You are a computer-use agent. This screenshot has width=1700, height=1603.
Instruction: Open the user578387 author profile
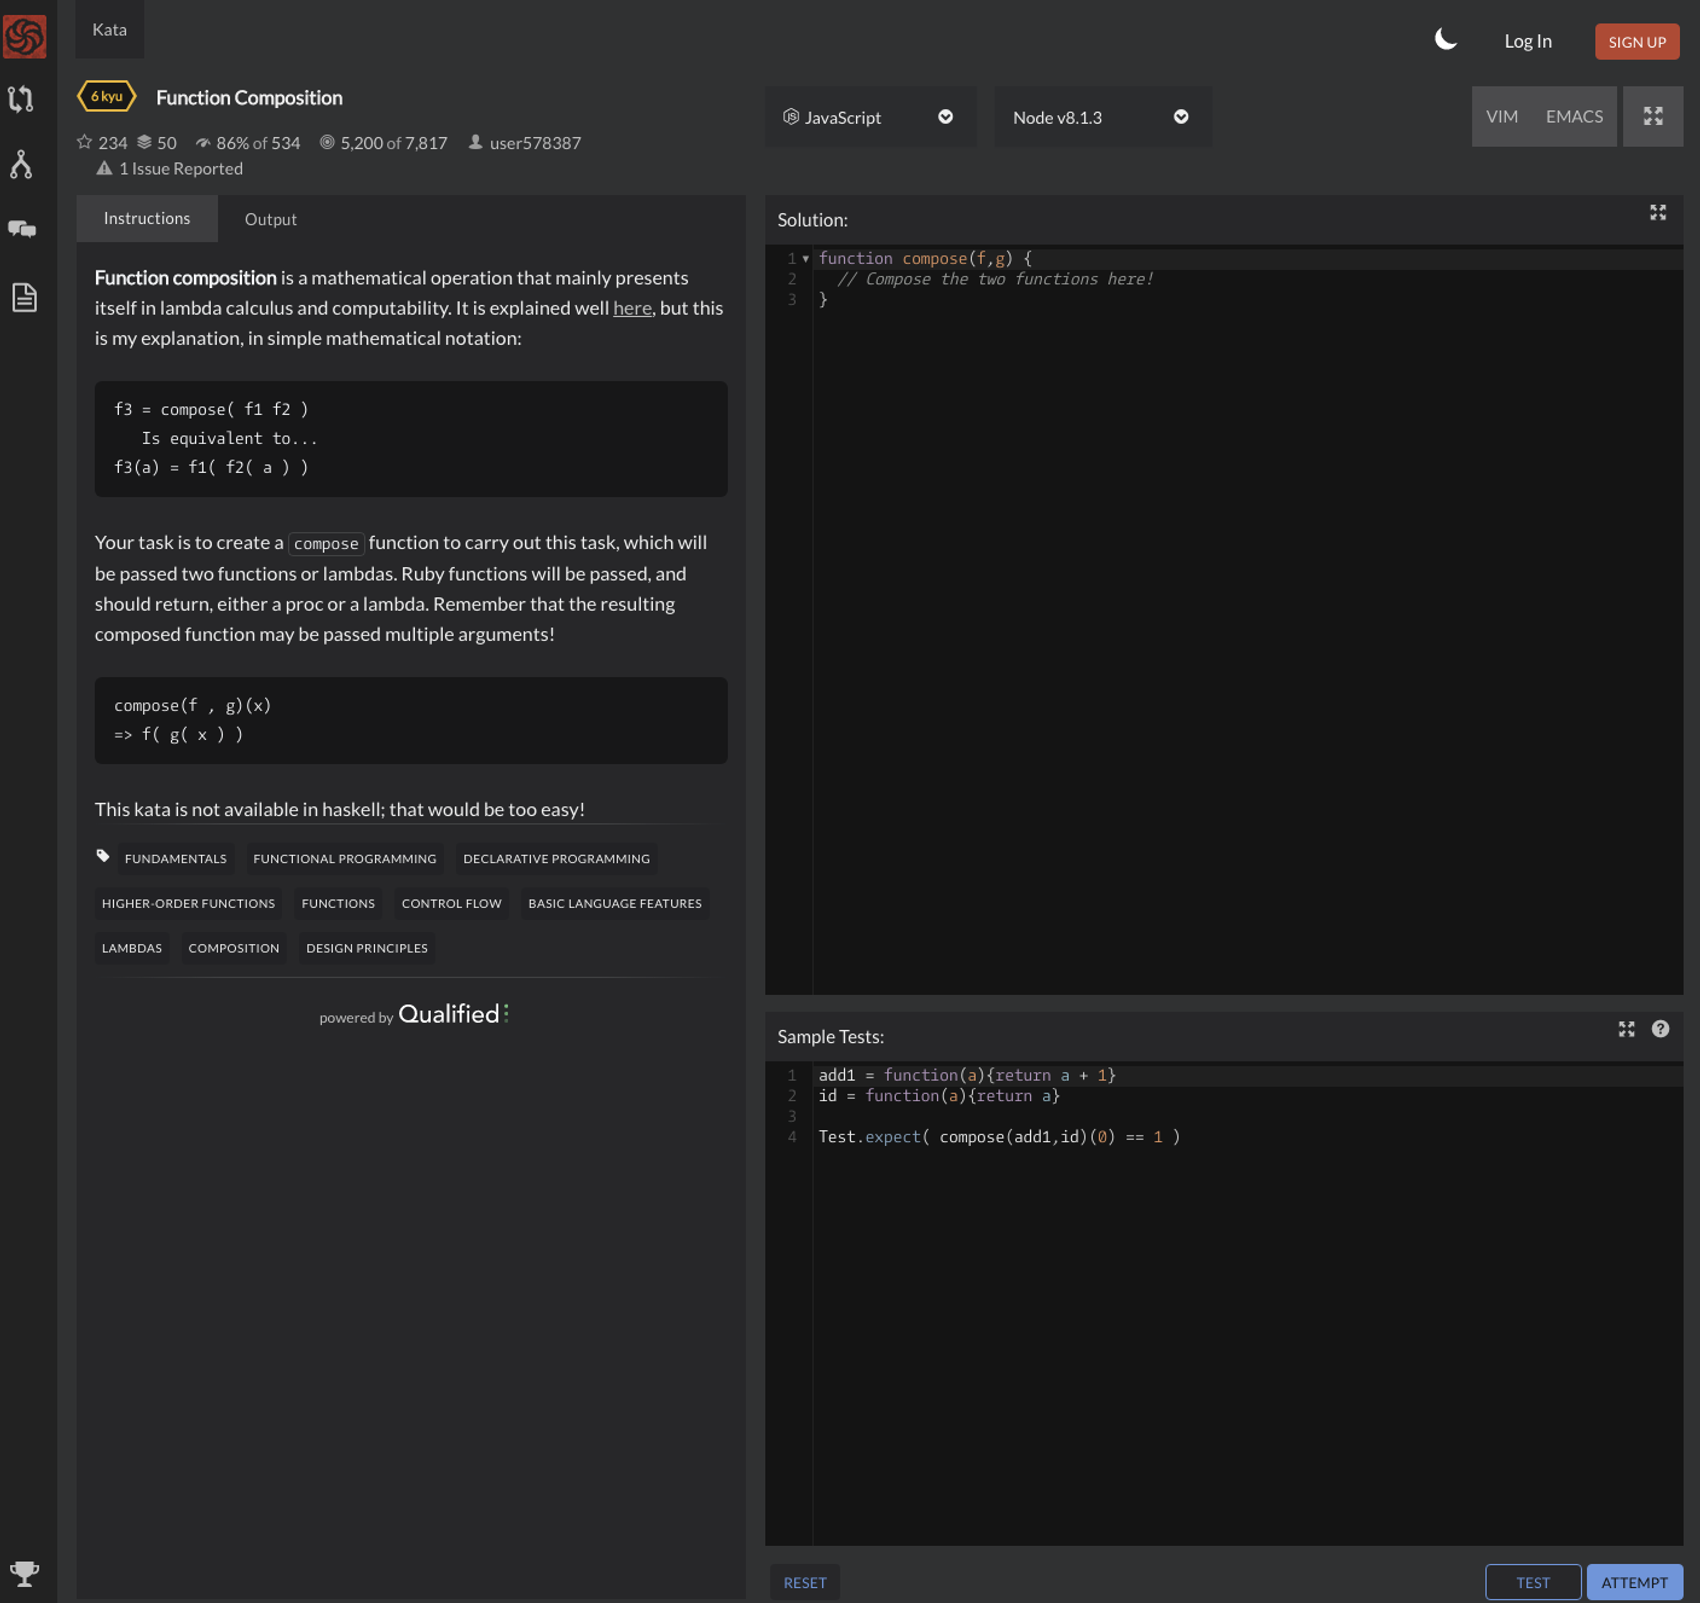(x=535, y=142)
